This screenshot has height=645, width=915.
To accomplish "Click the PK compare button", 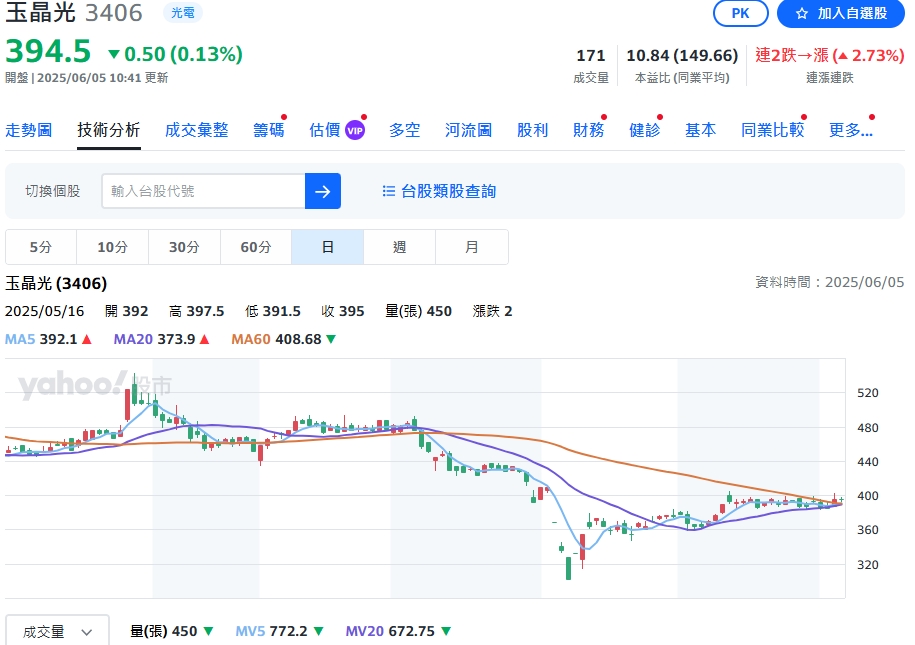I will [741, 13].
